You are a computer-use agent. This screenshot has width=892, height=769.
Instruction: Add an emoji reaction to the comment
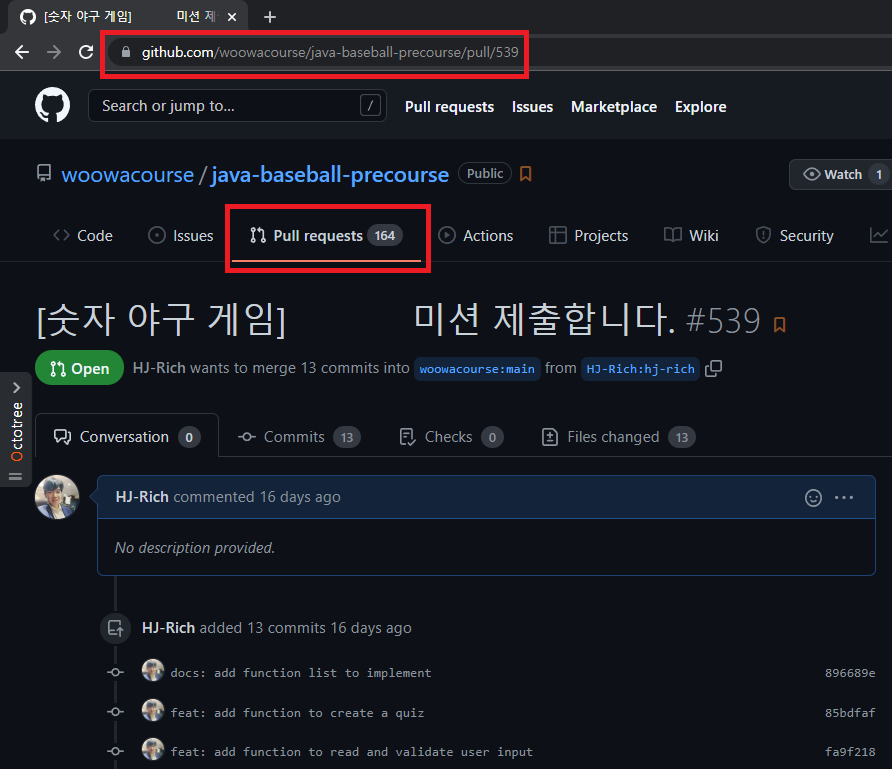coord(813,498)
